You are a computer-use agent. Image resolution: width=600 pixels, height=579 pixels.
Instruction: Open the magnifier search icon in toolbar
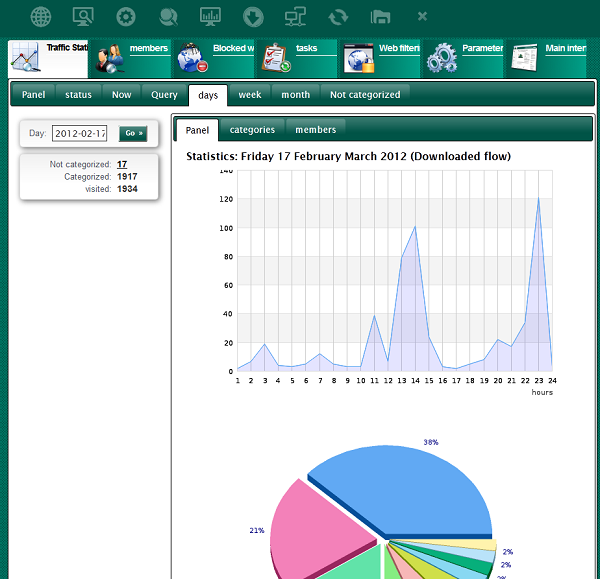tap(168, 17)
